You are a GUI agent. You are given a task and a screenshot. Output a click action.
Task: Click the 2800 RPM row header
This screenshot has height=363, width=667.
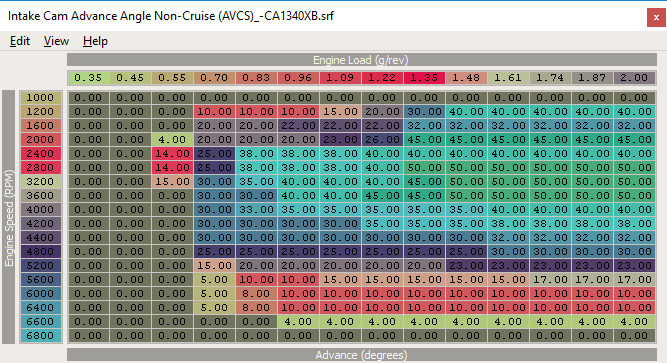click(40, 168)
